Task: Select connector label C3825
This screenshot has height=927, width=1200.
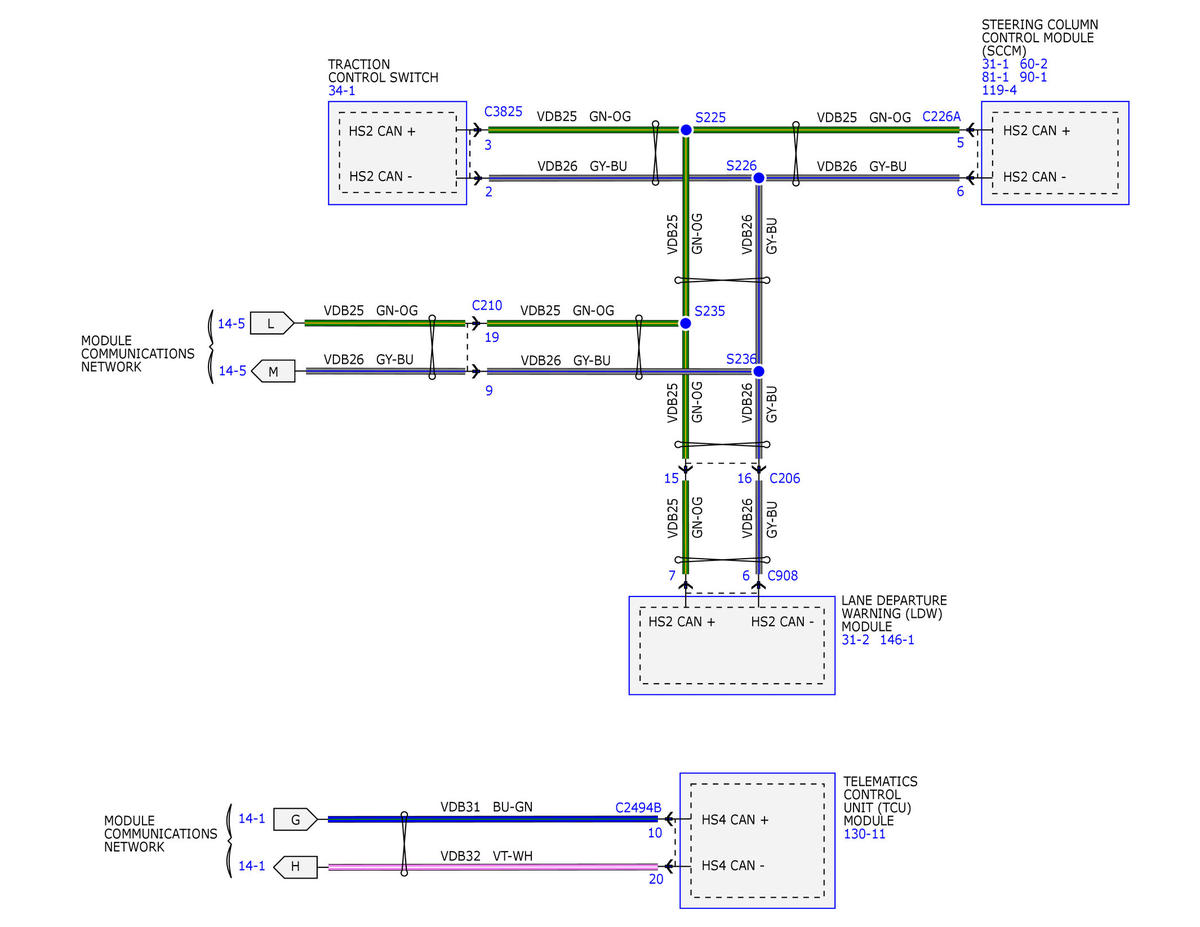Action: point(503,112)
